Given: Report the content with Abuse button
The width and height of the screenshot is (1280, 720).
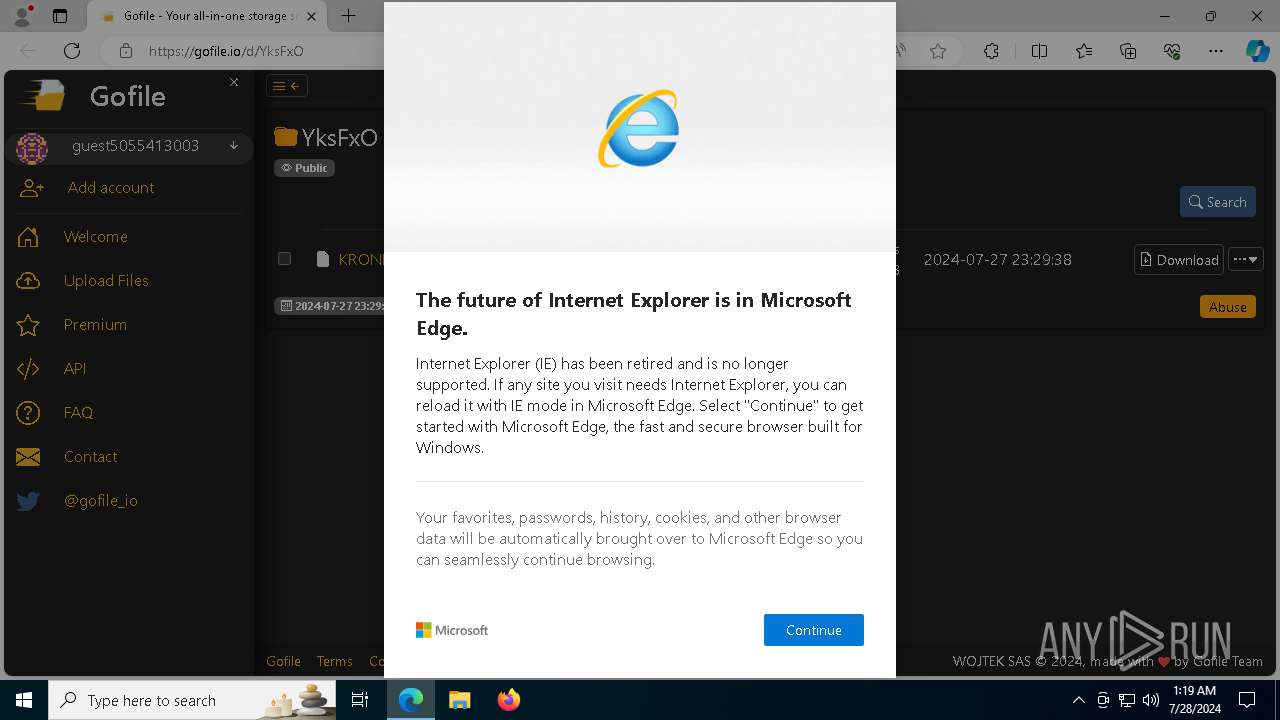Looking at the screenshot, I should tap(1227, 307).
